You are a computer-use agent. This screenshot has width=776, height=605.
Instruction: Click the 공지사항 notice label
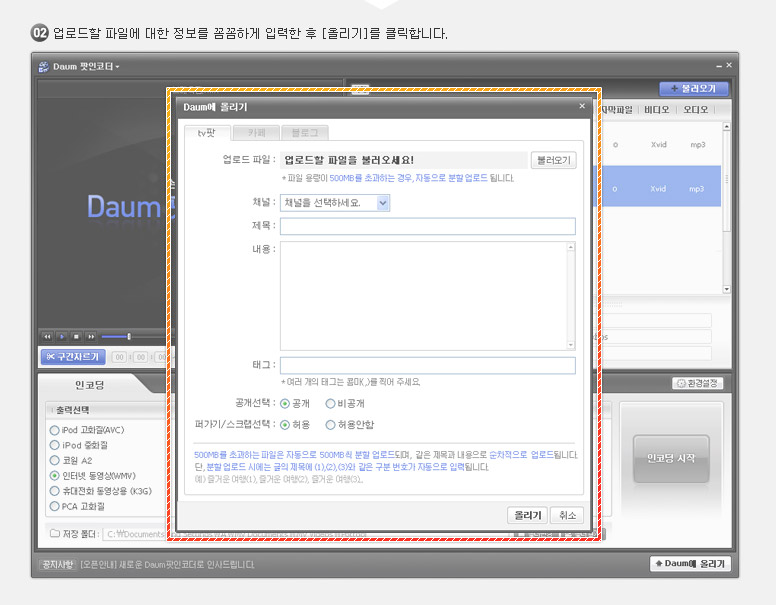point(57,564)
